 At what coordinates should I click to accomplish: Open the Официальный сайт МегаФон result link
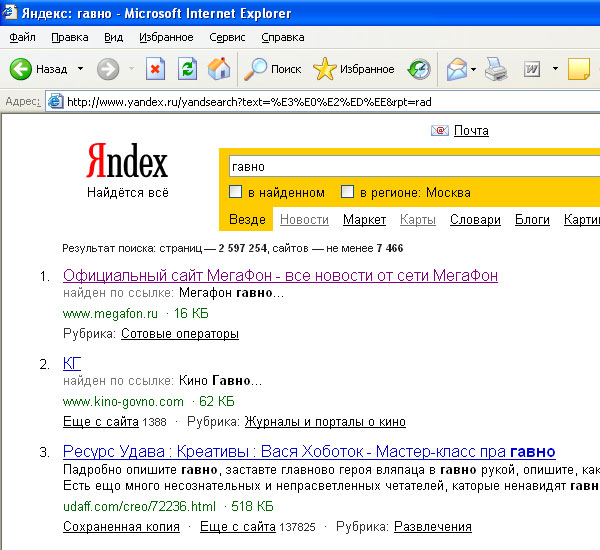tap(280, 275)
